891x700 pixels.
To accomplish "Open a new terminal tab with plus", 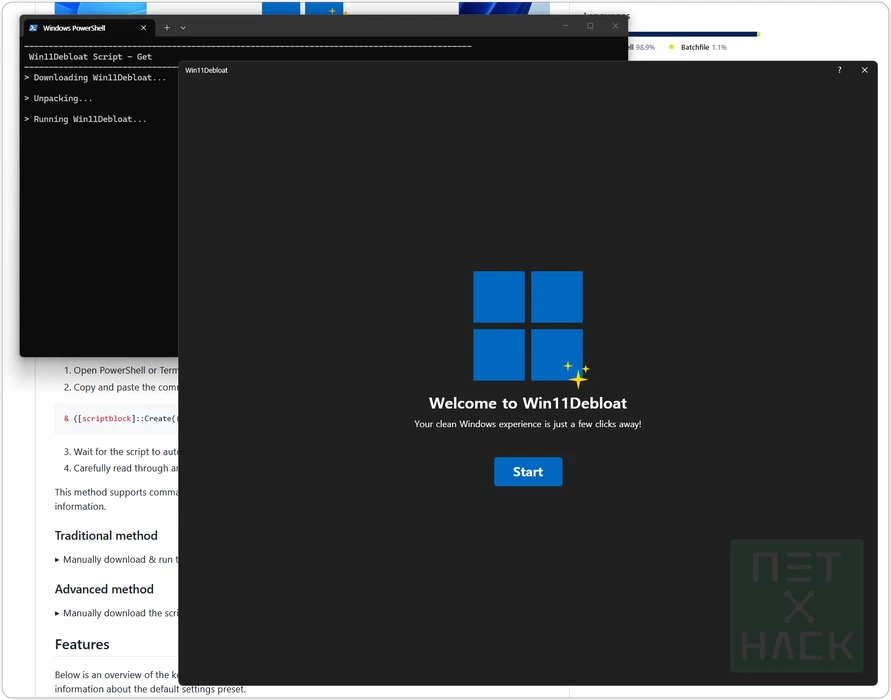I will coord(167,28).
